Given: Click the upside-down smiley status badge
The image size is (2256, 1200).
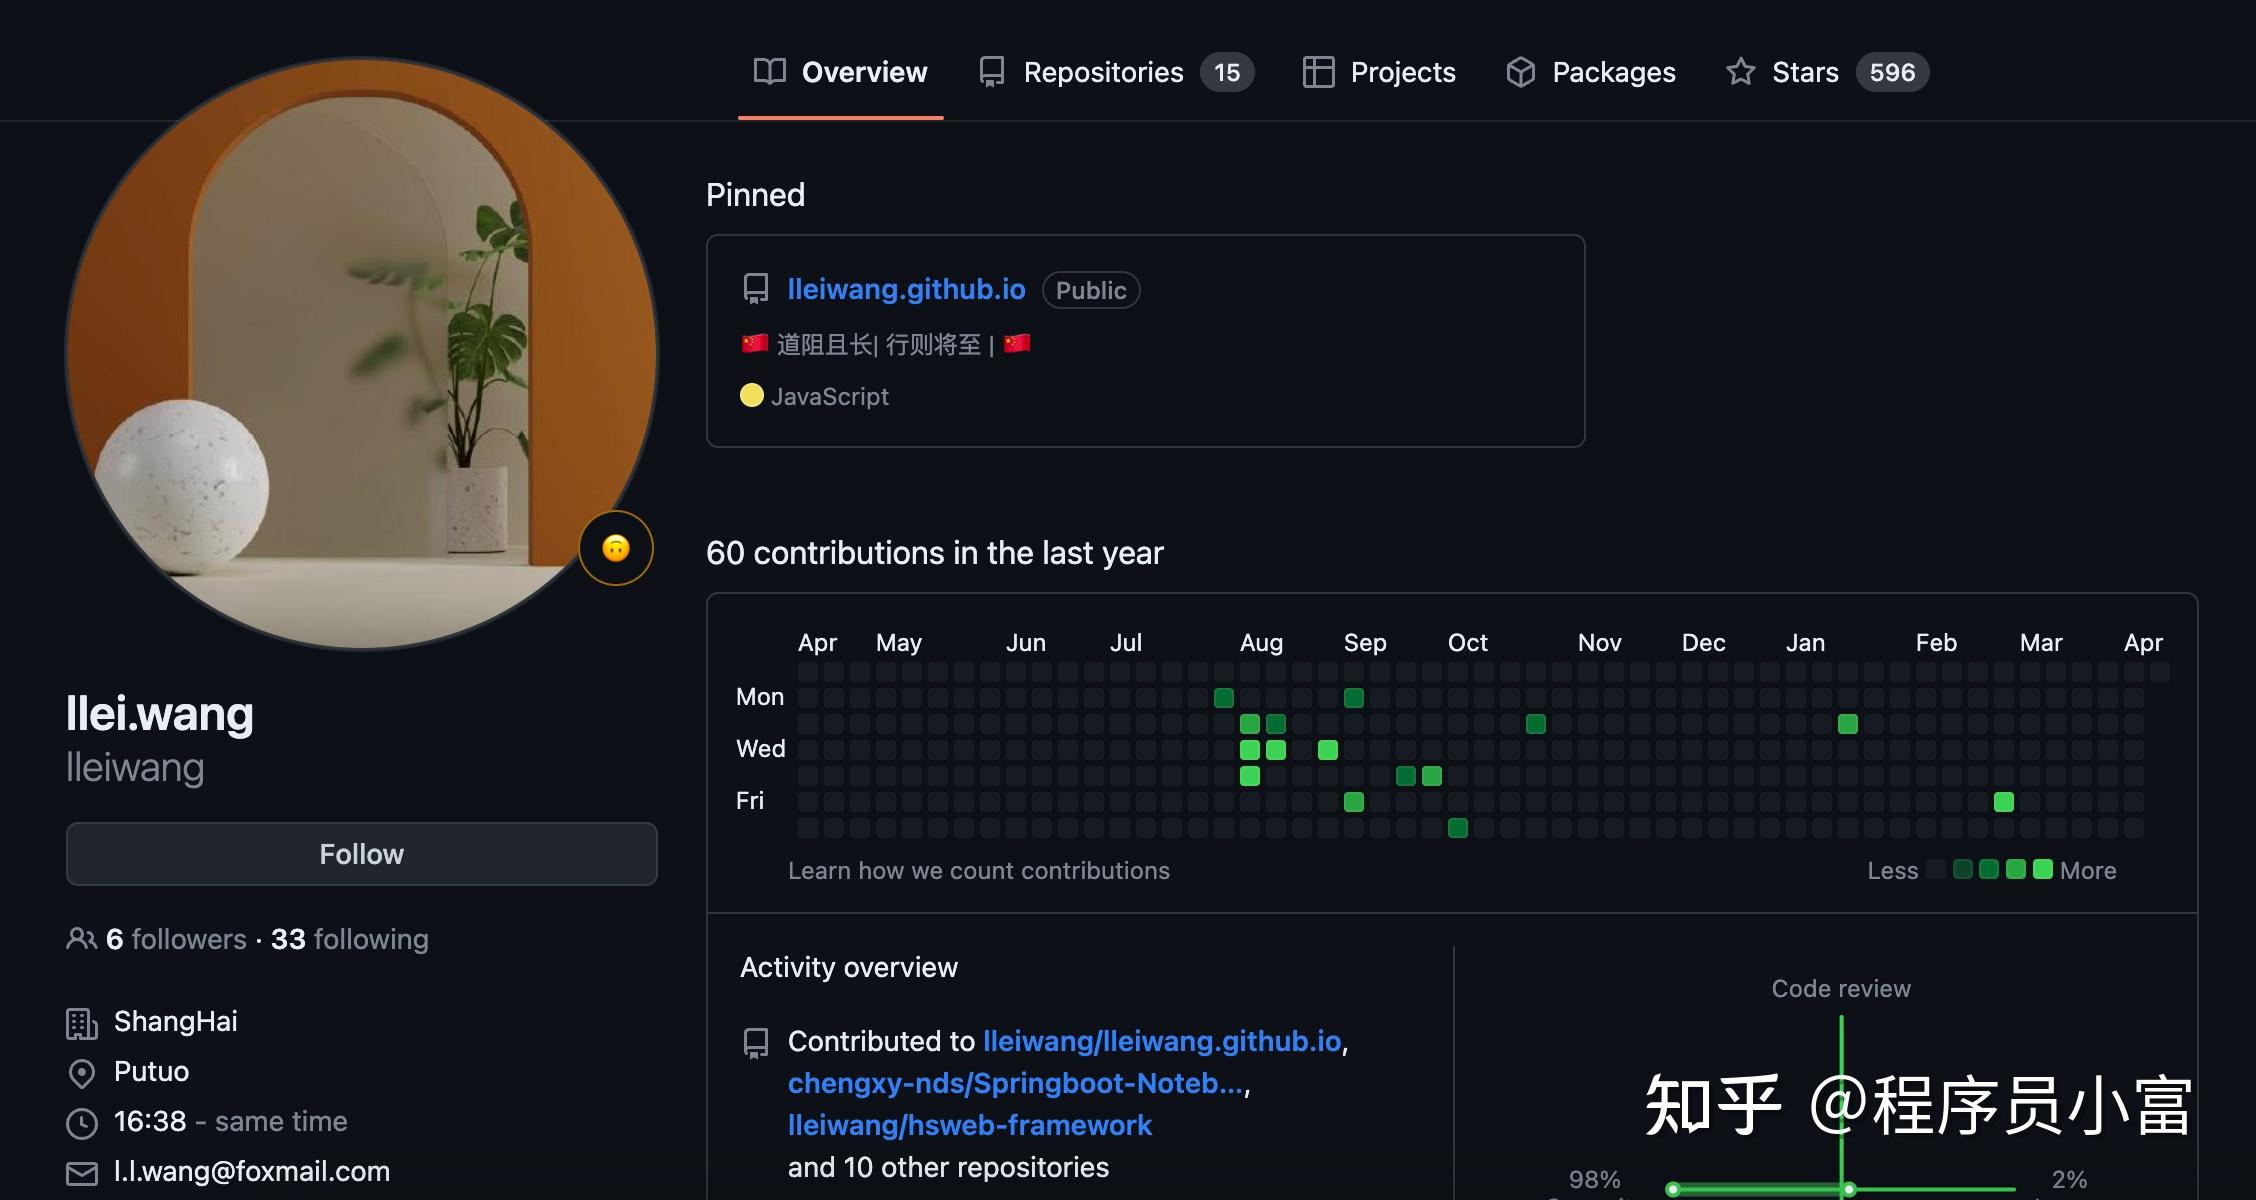Looking at the screenshot, I should (616, 548).
